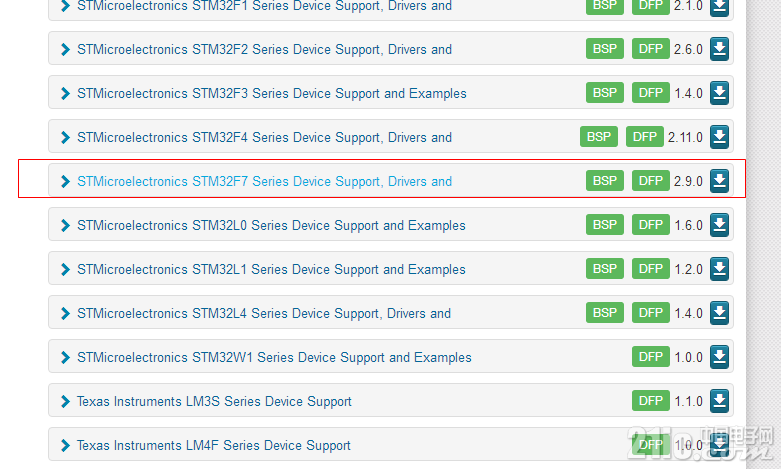Click the DFP badge for STM32F3

[651, 93]
